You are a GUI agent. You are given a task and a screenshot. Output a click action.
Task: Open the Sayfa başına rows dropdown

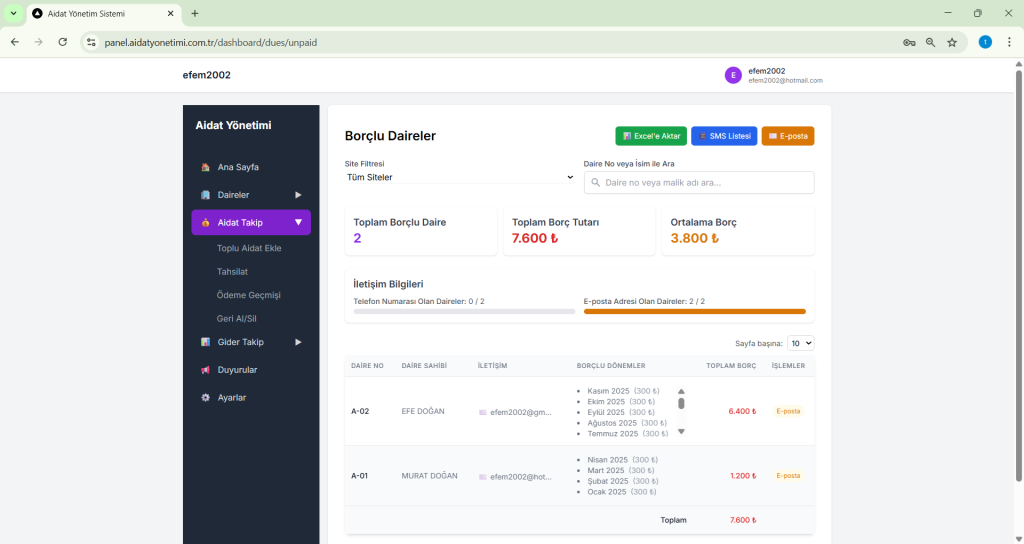pos(800,343)
